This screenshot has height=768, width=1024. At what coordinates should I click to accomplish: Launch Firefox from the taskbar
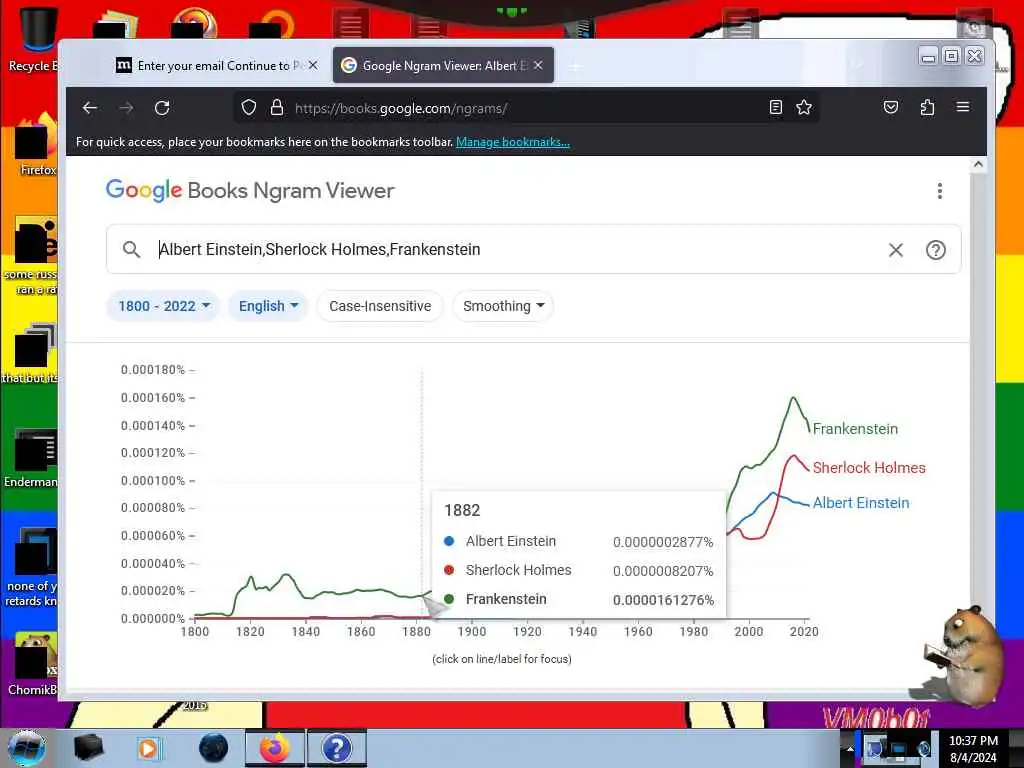[x=275, y=748]
